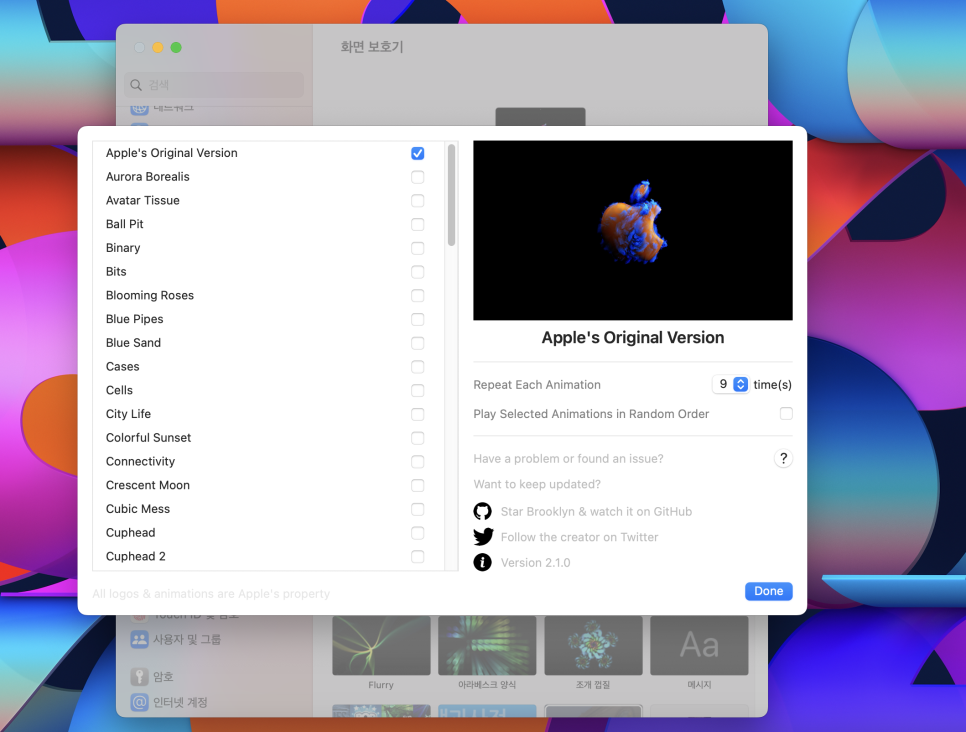Select the Cubic Mess row label
The width and height of the screenshot is (966, 732).
tap(138, 509)
